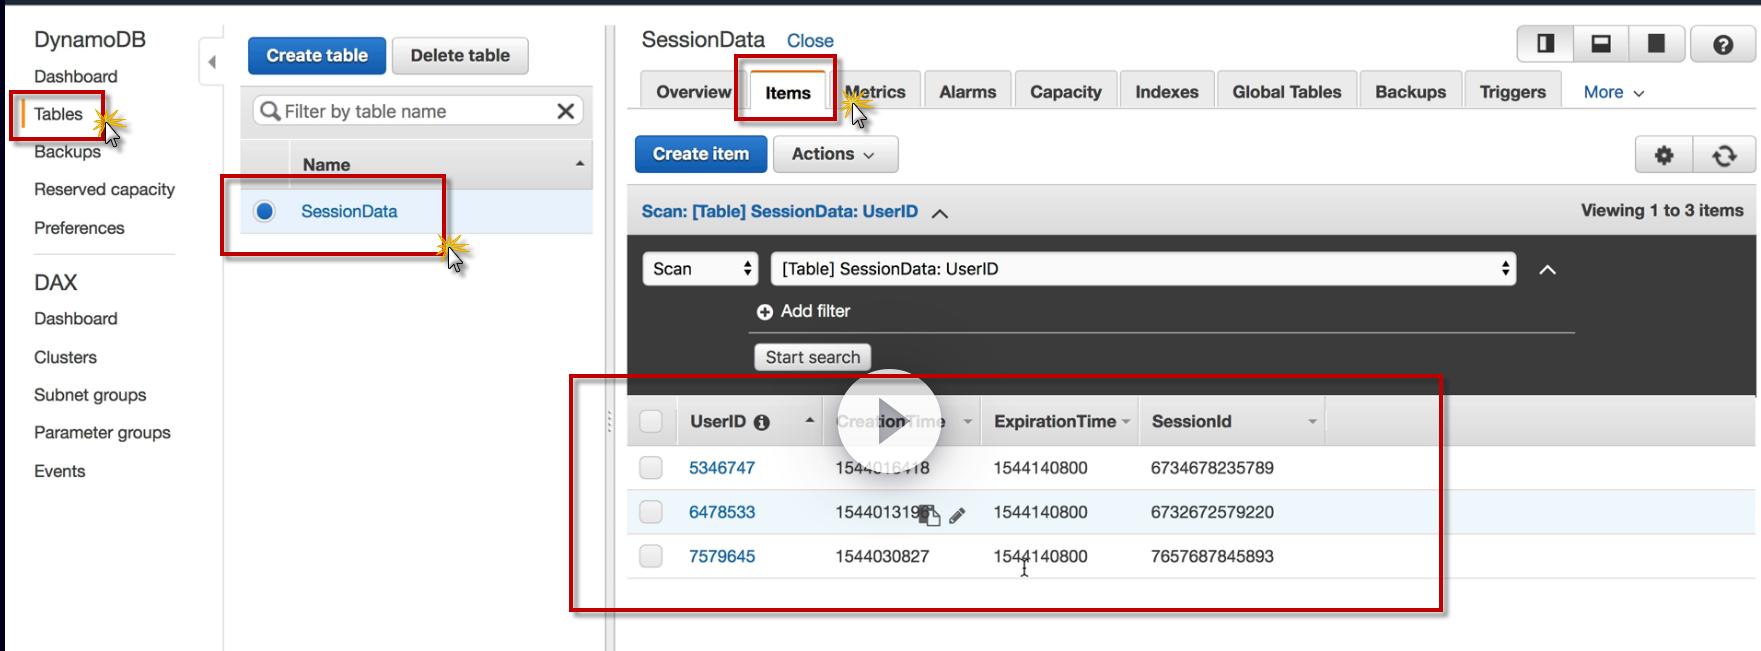Show UserID info icon tooltip

(762, 422)
